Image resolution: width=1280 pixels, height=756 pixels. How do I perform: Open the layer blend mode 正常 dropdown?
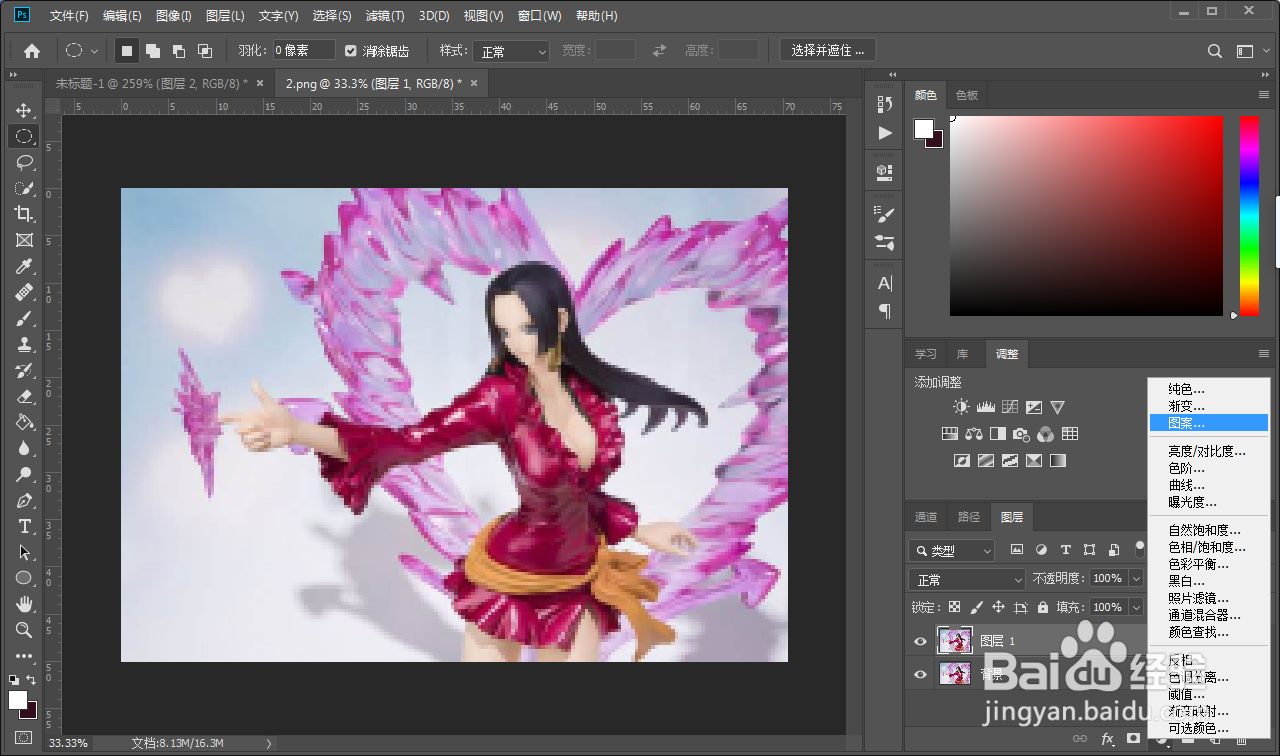pyautogui.click(x=968, y=579)
